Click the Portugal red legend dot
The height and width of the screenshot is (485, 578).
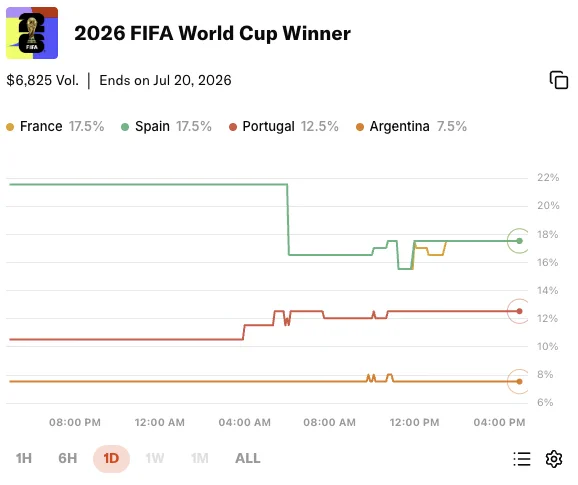coord(233,127)
